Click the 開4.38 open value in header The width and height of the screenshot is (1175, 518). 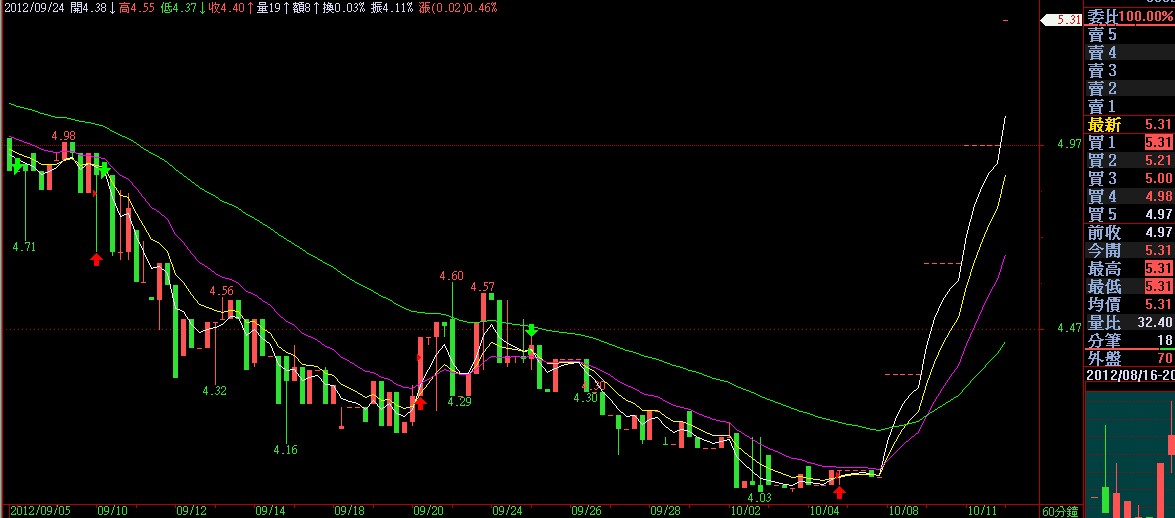[90, 7]
